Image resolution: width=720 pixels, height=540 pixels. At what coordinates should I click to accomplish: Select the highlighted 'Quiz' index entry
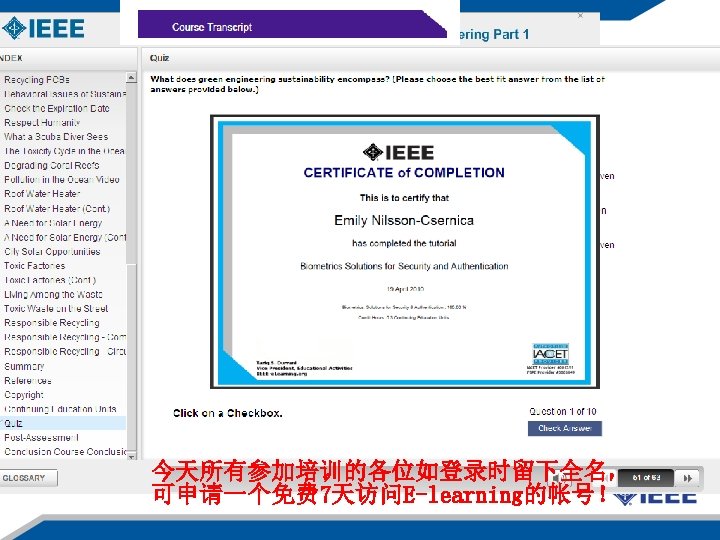[63, 423]
